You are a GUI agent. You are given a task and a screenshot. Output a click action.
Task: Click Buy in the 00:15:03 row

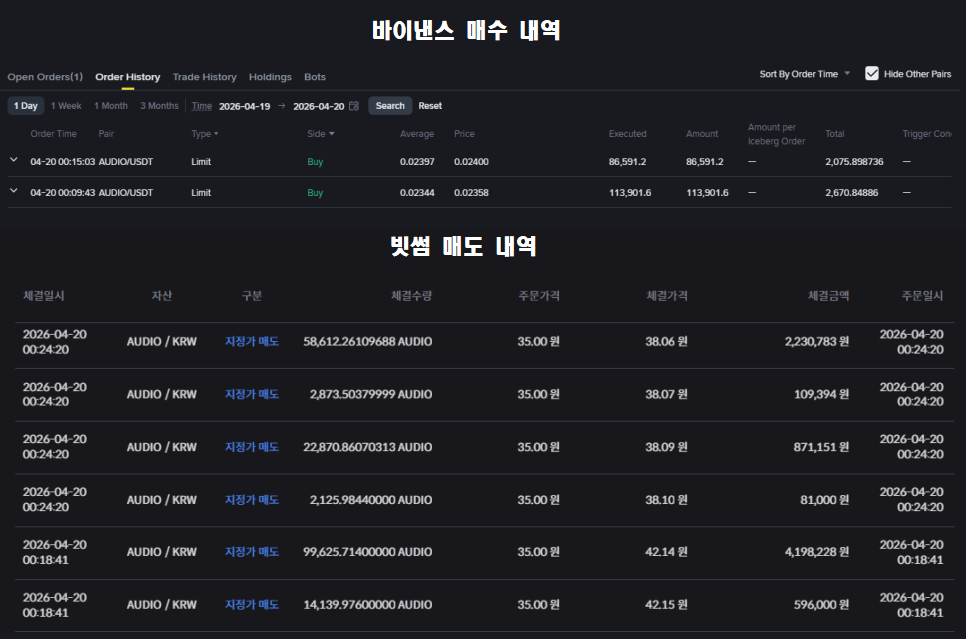[x=315, y=161]
